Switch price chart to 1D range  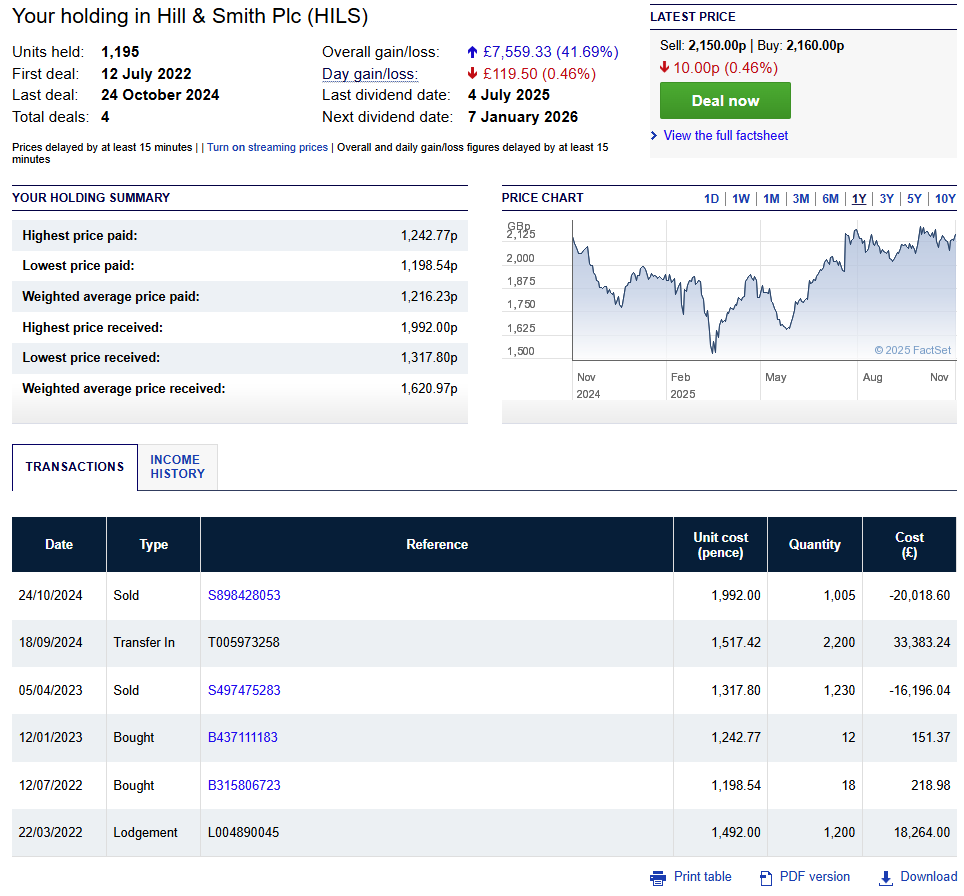[711, 199]
